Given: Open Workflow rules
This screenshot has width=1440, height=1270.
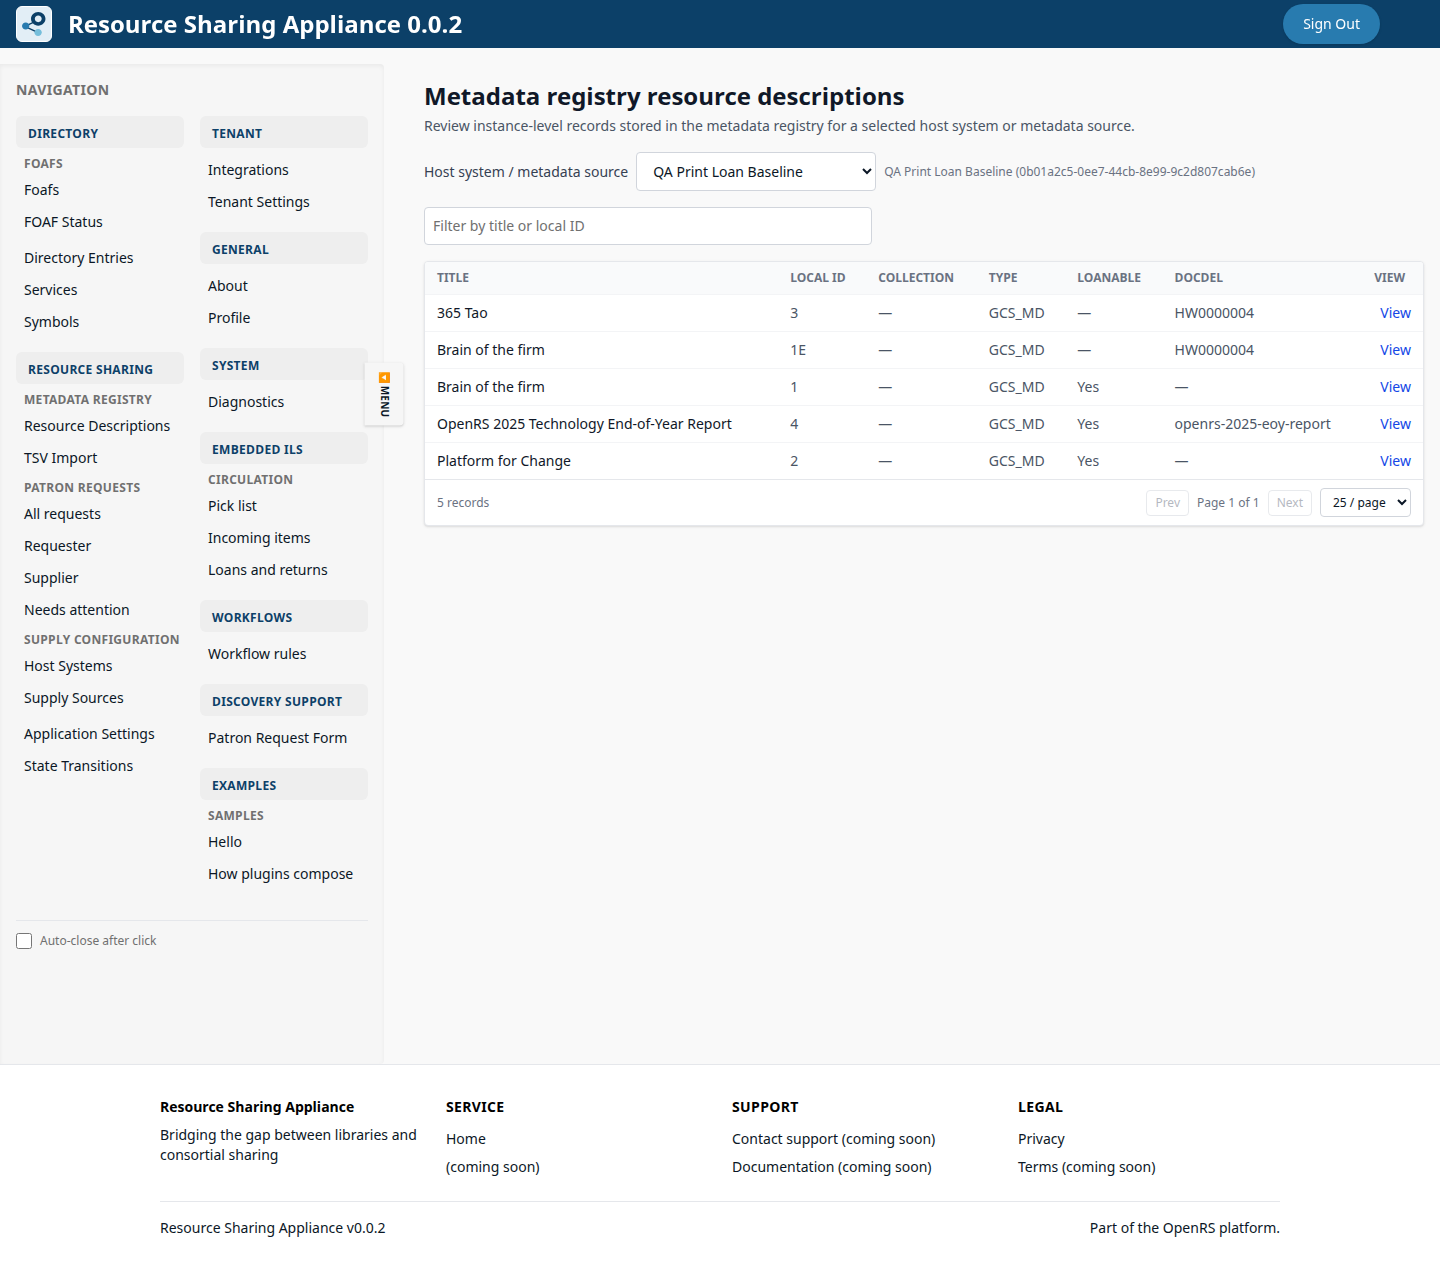Looking at the screenshot, I should (x=257, y=654).
